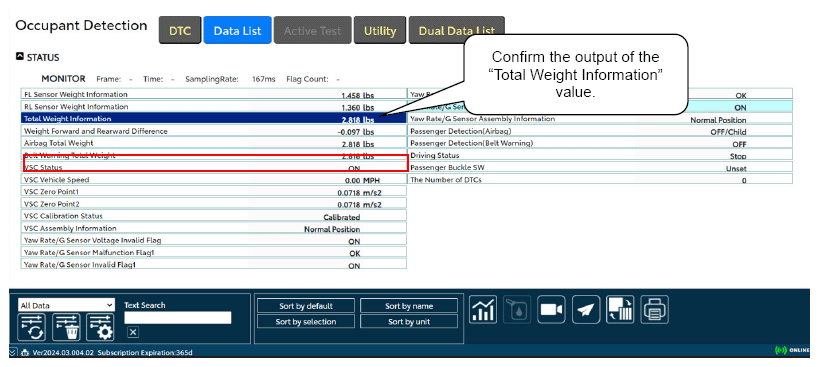Click the Ver2024.03.004.02 version text
819x367 pixels.
point(63,353)
